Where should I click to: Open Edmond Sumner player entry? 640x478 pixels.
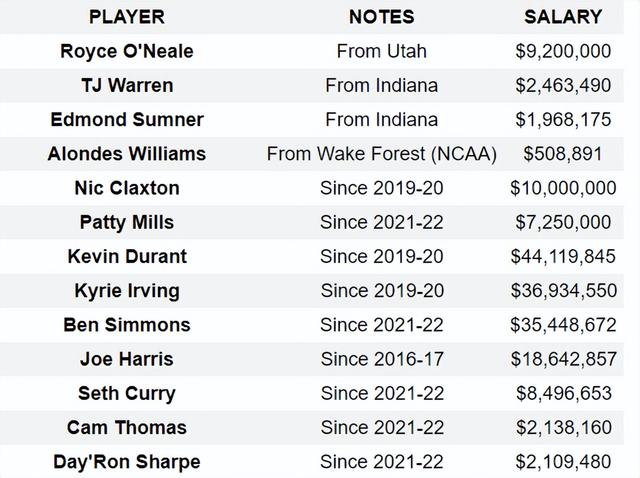127,120
